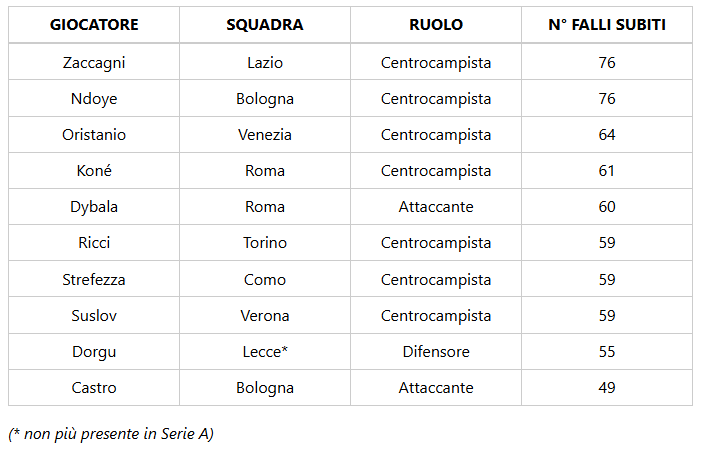The image size is (704, 452).
Task: Select the N° FALLI SUBITI header
Action: 607,25
